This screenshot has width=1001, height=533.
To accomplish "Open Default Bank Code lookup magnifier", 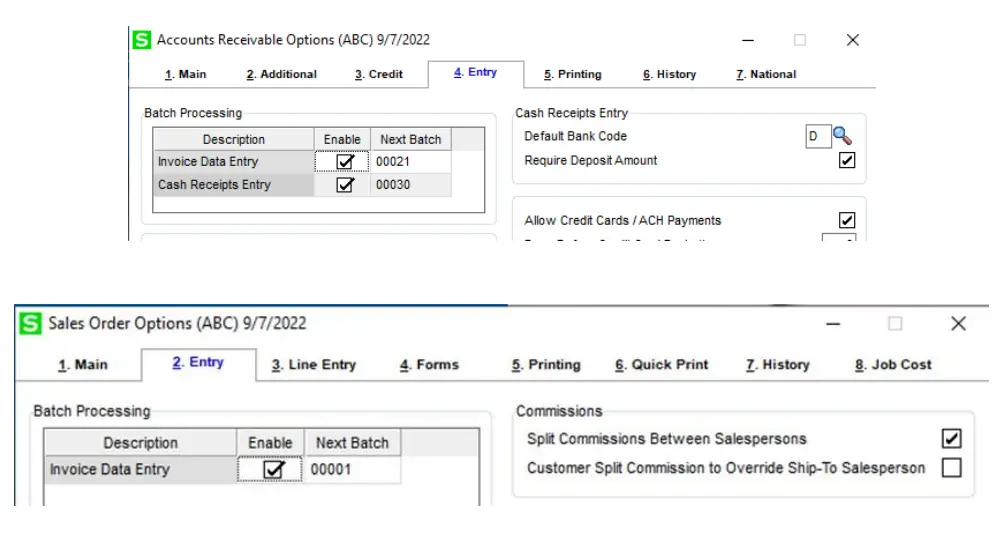I will [842, 136].
